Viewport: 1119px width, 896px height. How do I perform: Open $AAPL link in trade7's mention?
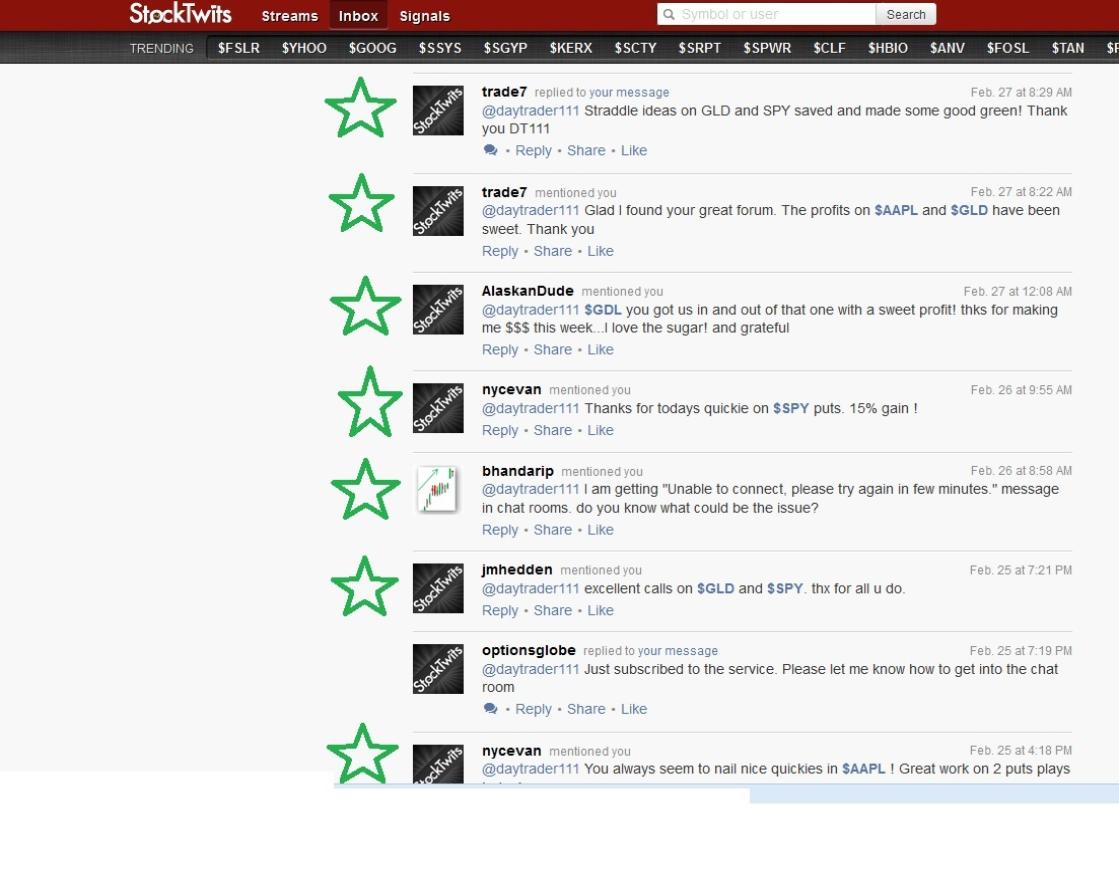point(895,211)
